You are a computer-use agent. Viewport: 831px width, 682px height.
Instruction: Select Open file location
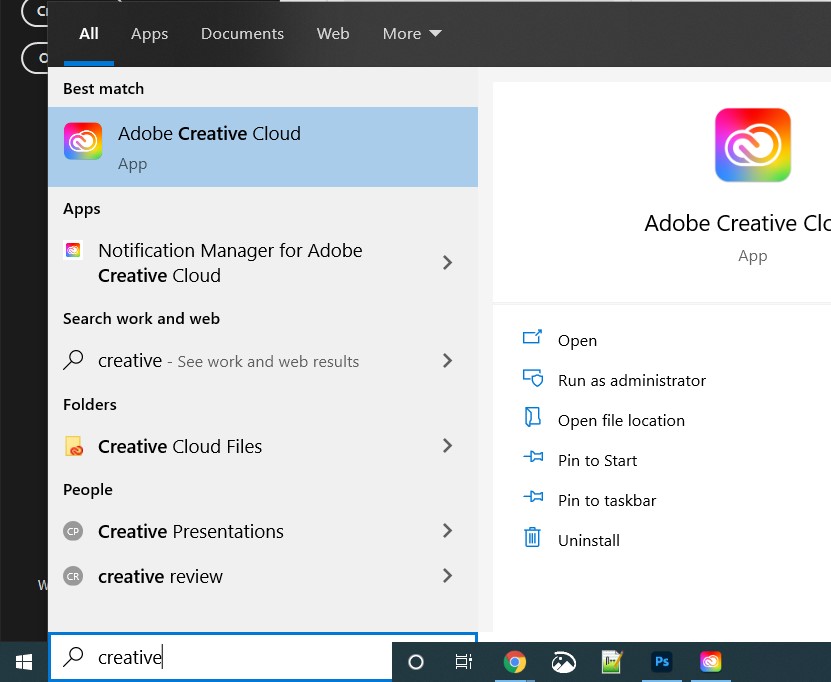621,420
